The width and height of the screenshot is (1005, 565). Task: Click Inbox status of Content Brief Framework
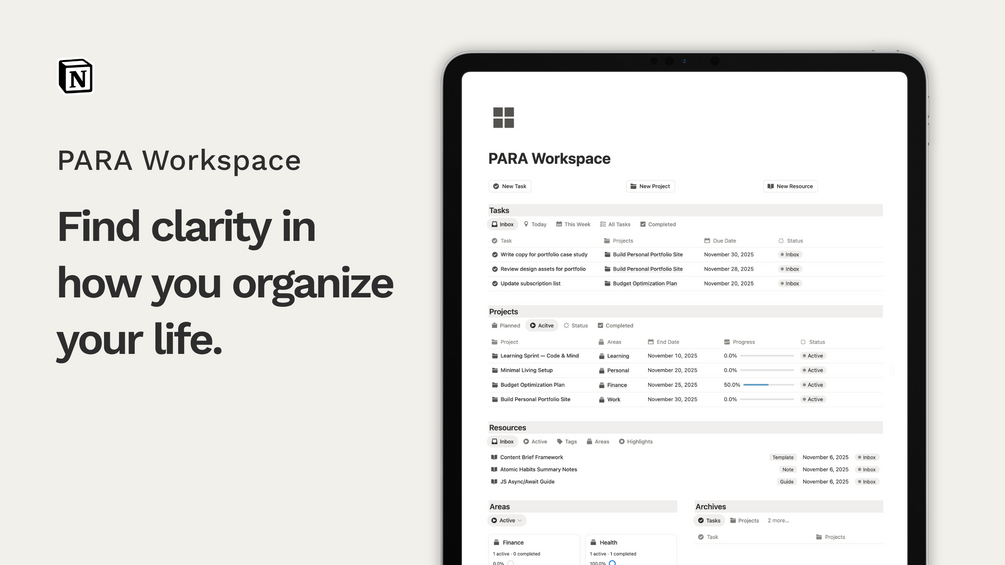[x=868, y=457]
